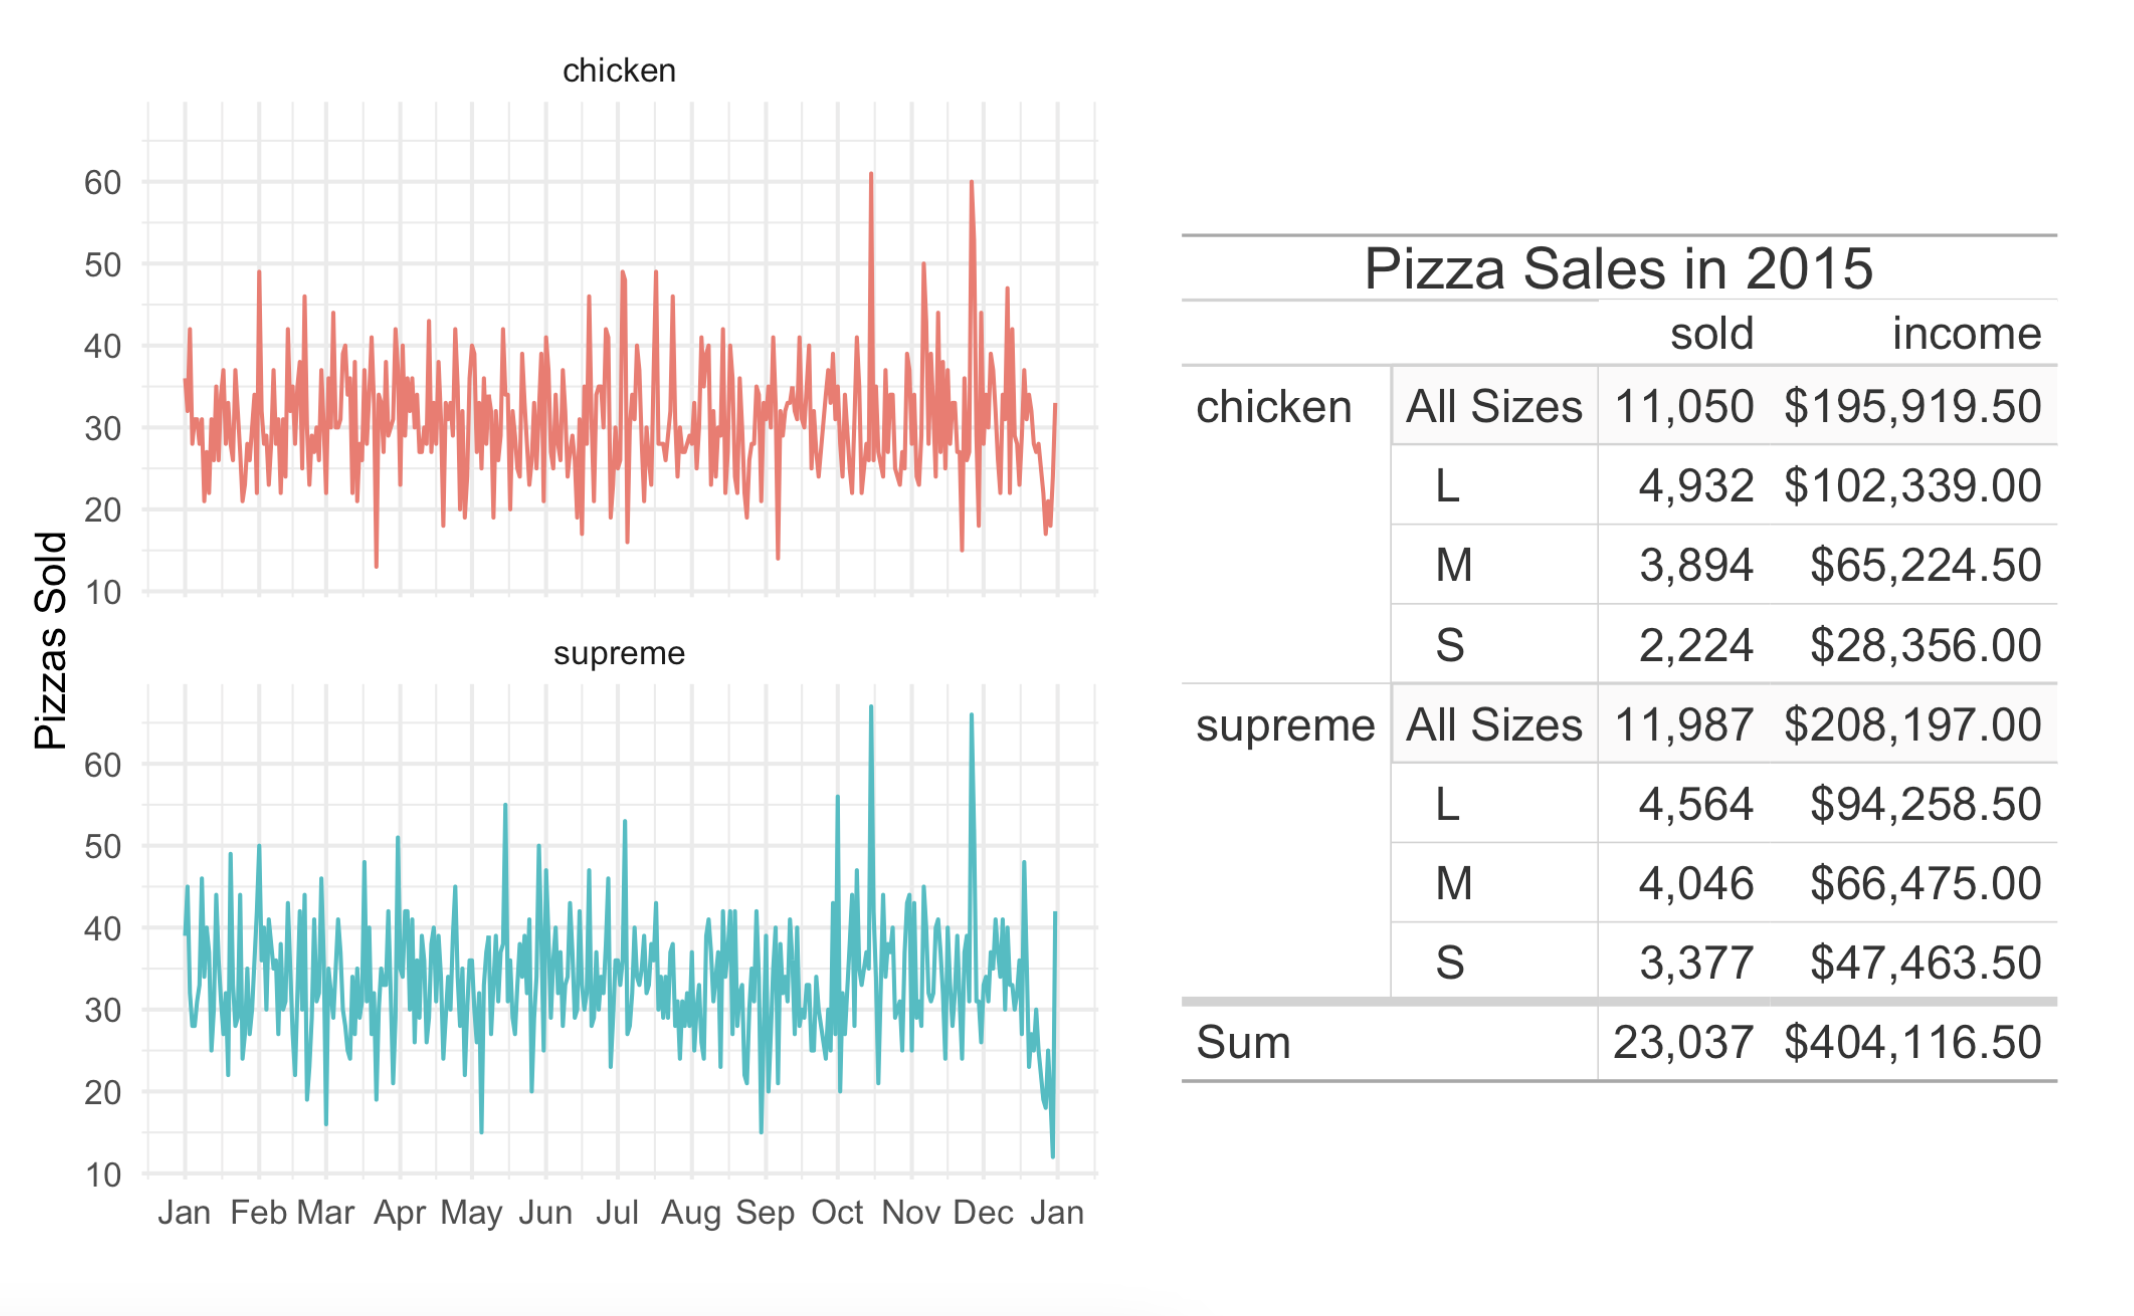The height and width of the screenshot is (1316, 2134).
Task: Click the 2,224 sold cell
Action: pos(1695,646)
